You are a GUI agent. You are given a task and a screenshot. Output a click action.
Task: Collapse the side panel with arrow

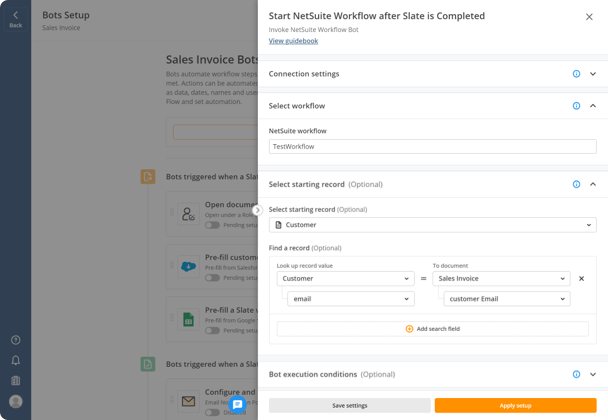tap(257, 210)
